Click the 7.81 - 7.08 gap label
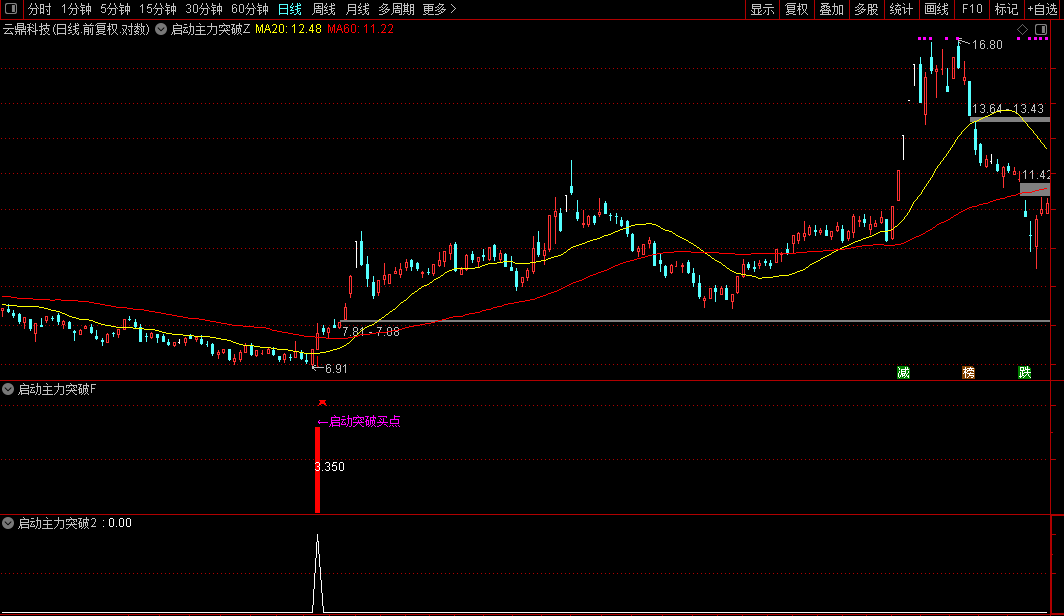Viewport: 1064px width, 616px height. coord(371,332)
